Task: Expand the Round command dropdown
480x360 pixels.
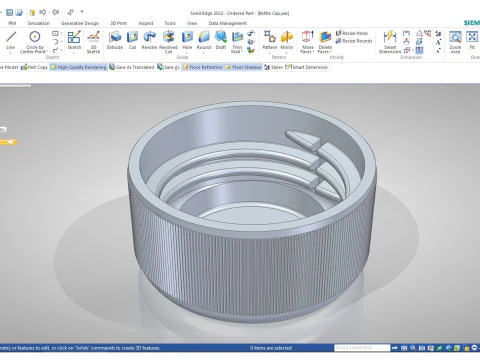Action: (204, 52)
